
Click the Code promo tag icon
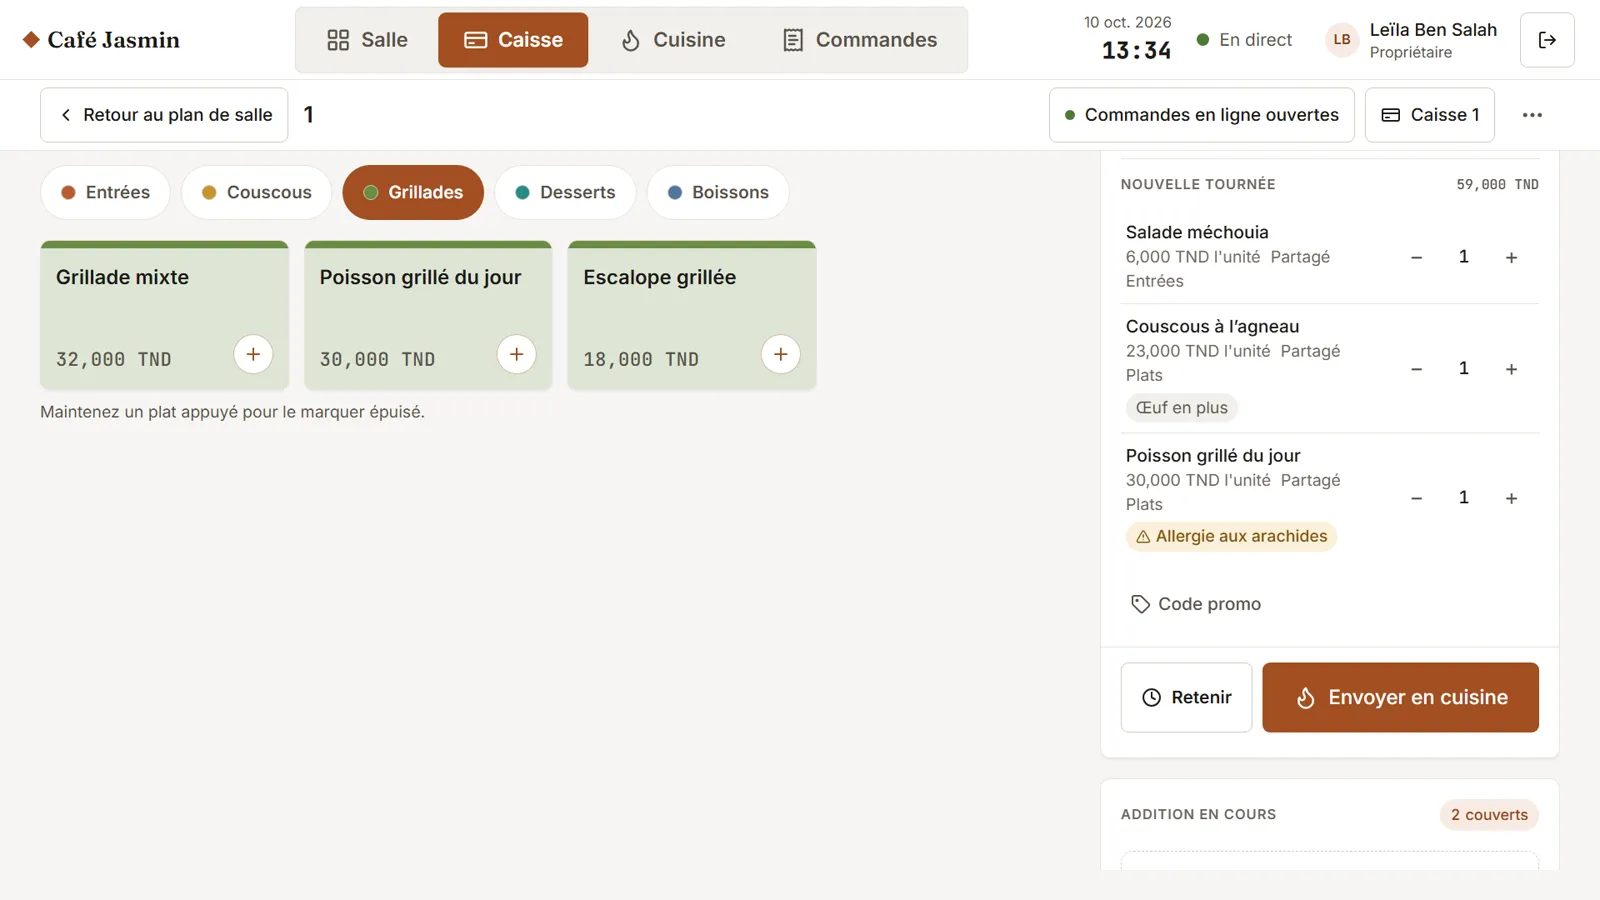tap(1140, 604)
